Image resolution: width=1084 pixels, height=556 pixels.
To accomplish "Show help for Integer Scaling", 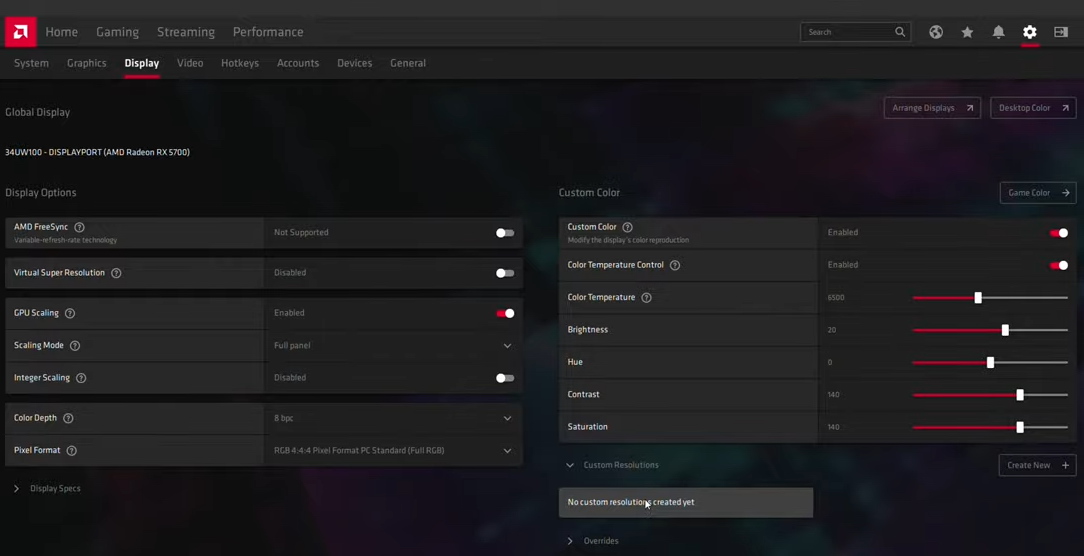I will [x=81, y=378].
